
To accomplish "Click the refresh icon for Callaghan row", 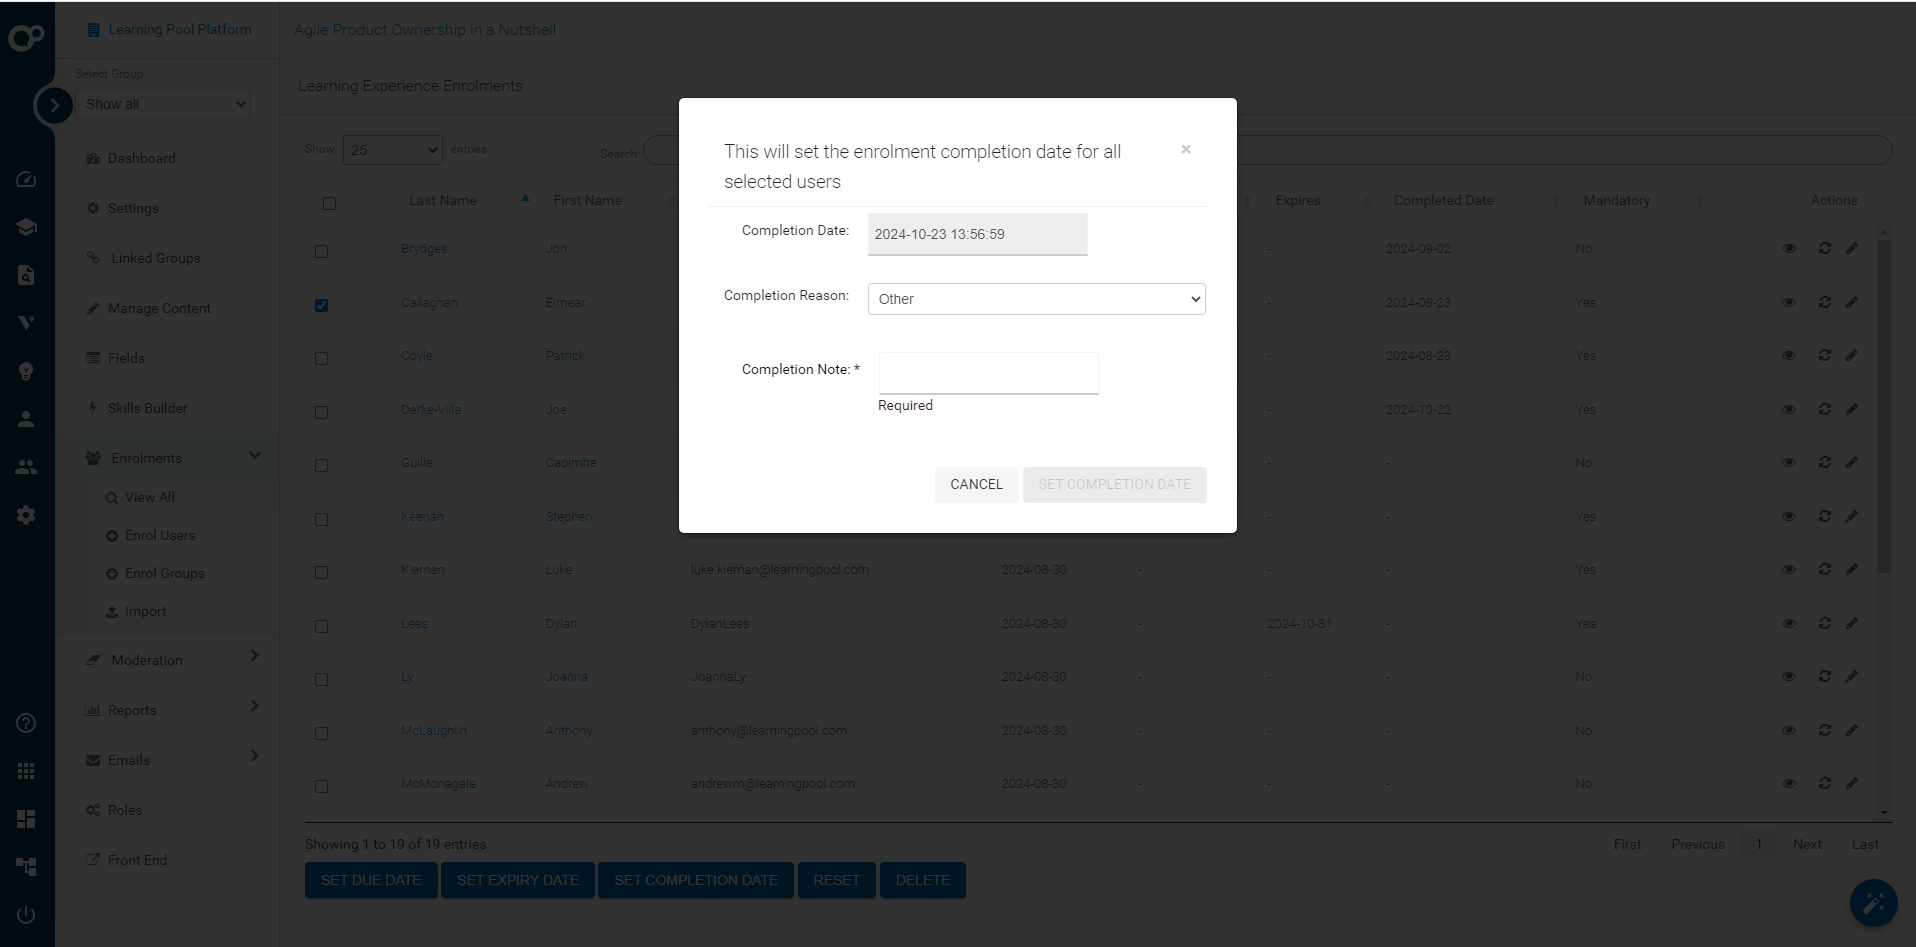I will pos(1824,302).
